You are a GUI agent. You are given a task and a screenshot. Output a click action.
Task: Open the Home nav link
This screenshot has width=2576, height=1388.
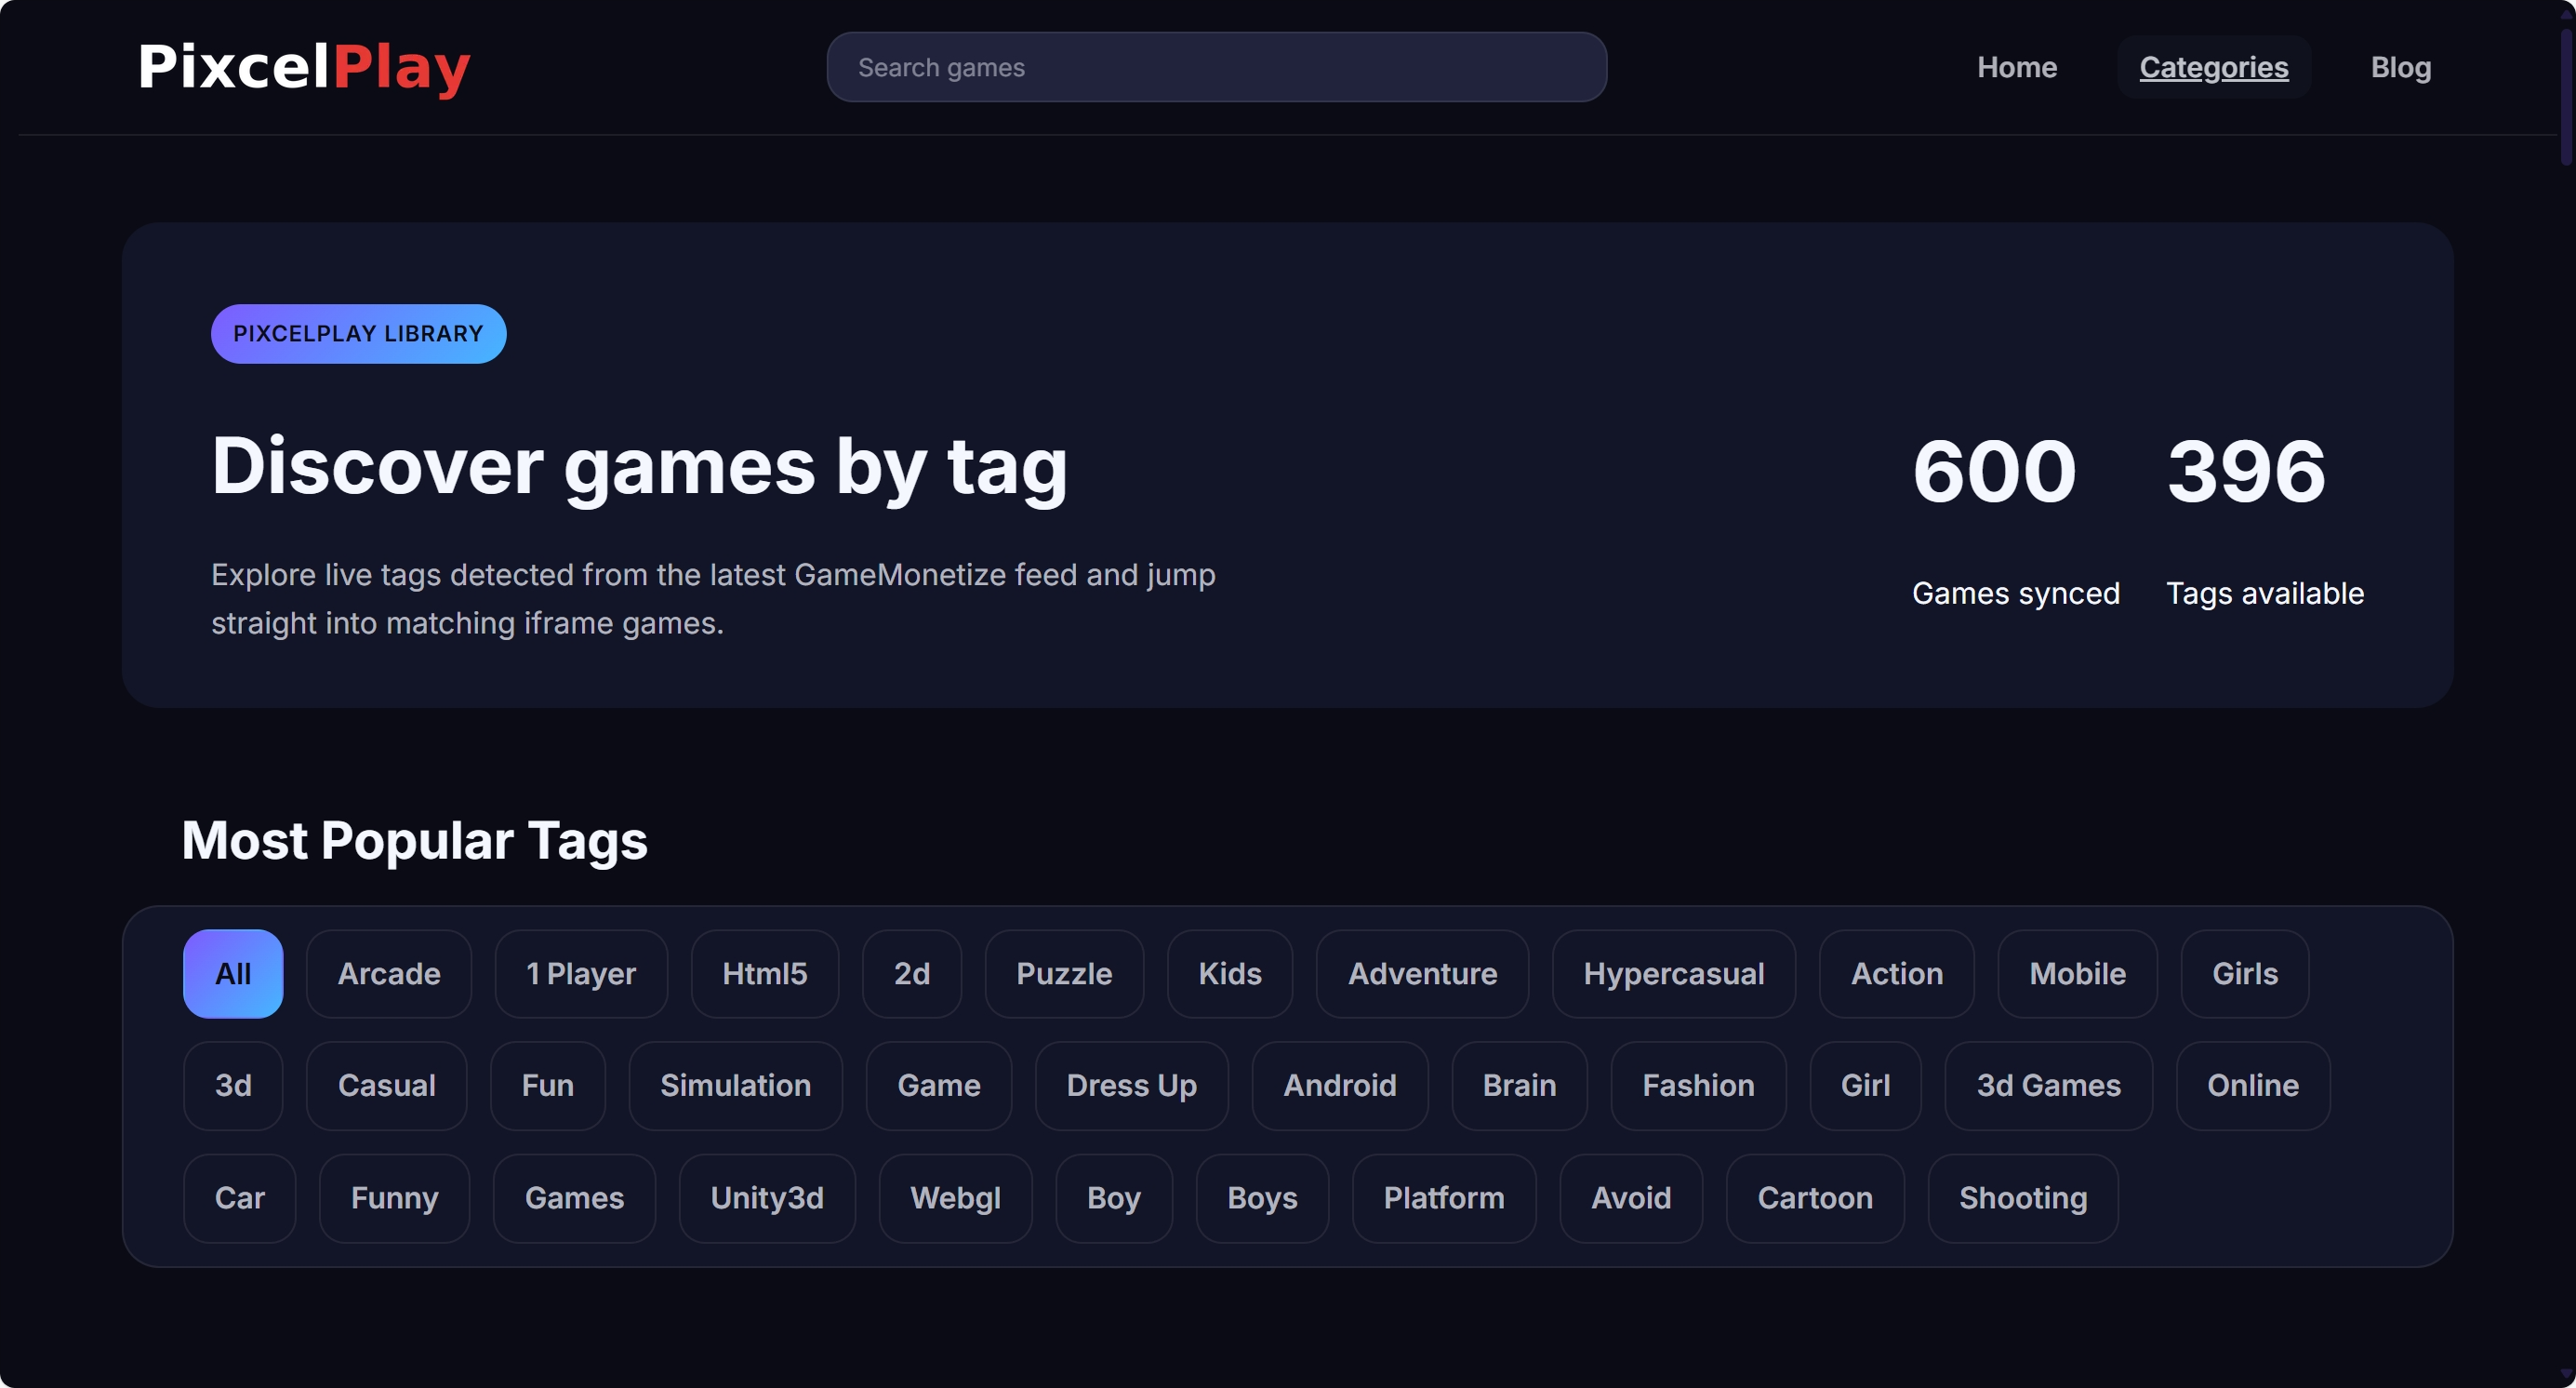click(x=2016, y=67)
